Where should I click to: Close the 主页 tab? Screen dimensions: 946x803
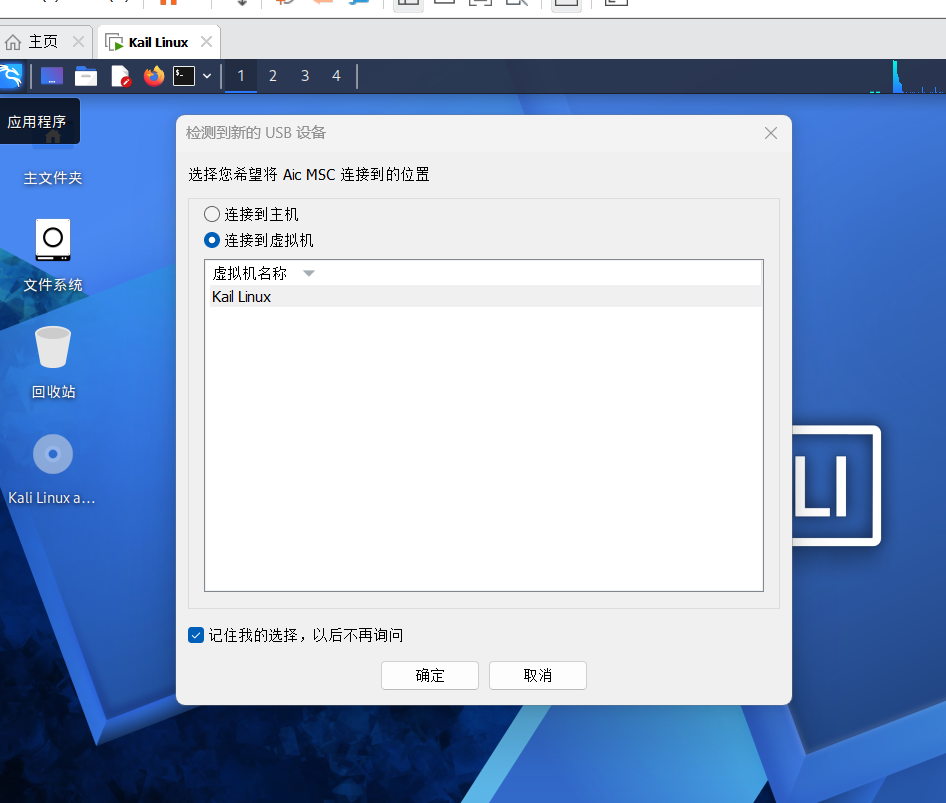click(x=78, y=42)
